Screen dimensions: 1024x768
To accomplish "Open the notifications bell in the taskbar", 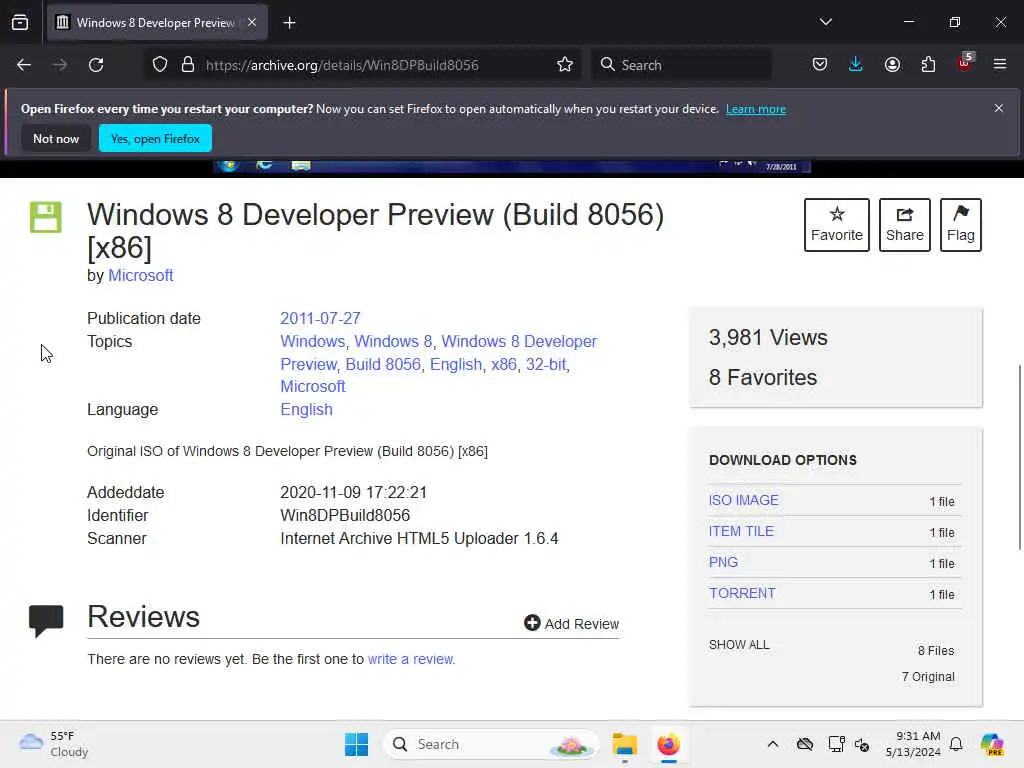I will [x=956, y=744].
